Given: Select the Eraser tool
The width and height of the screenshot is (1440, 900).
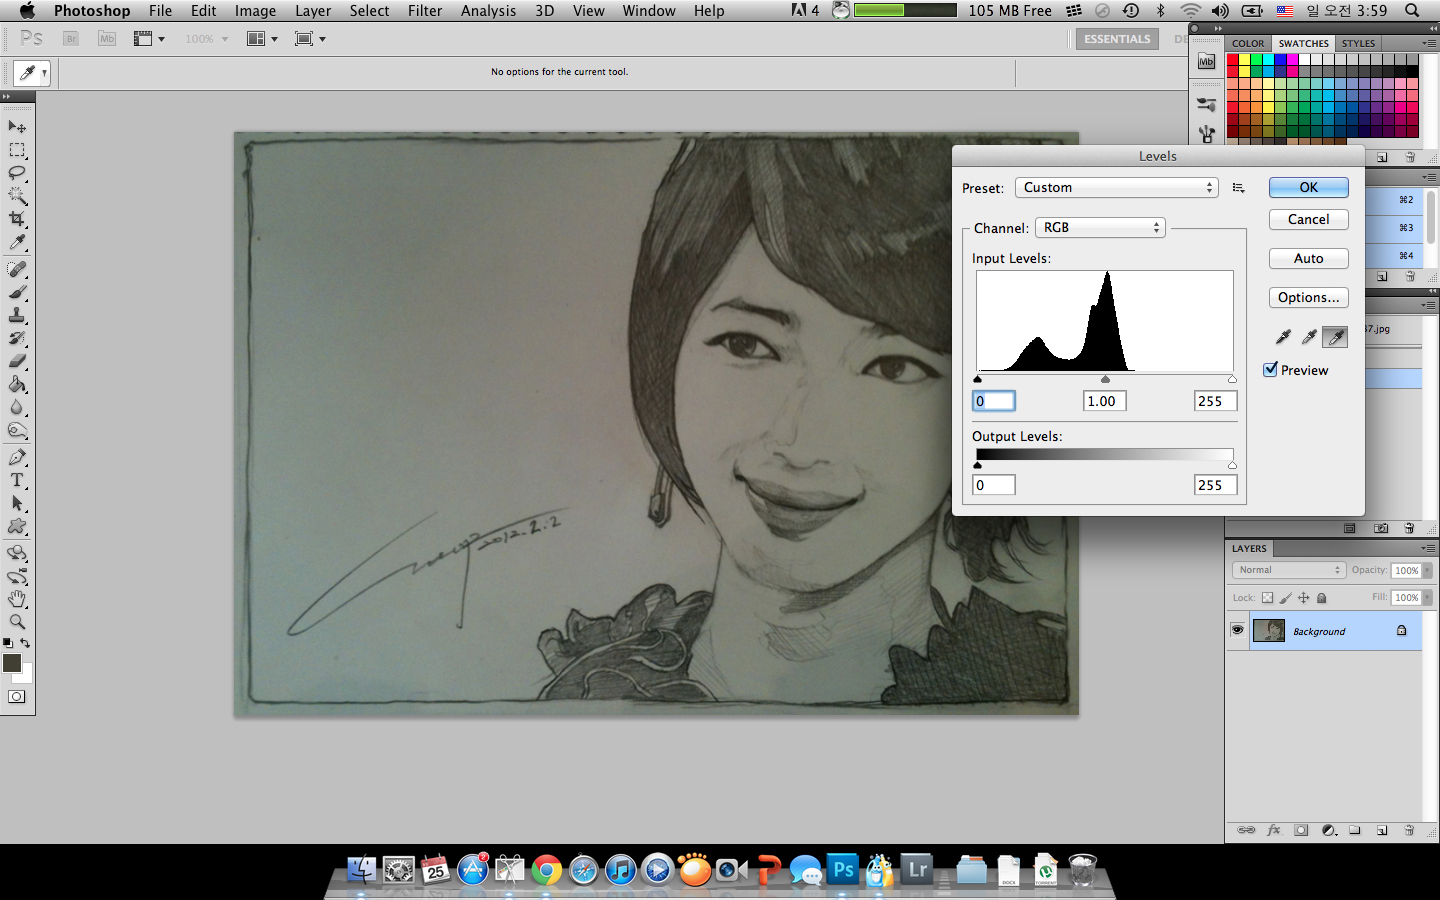Looking at the screenshot, I should pos(17,361).
